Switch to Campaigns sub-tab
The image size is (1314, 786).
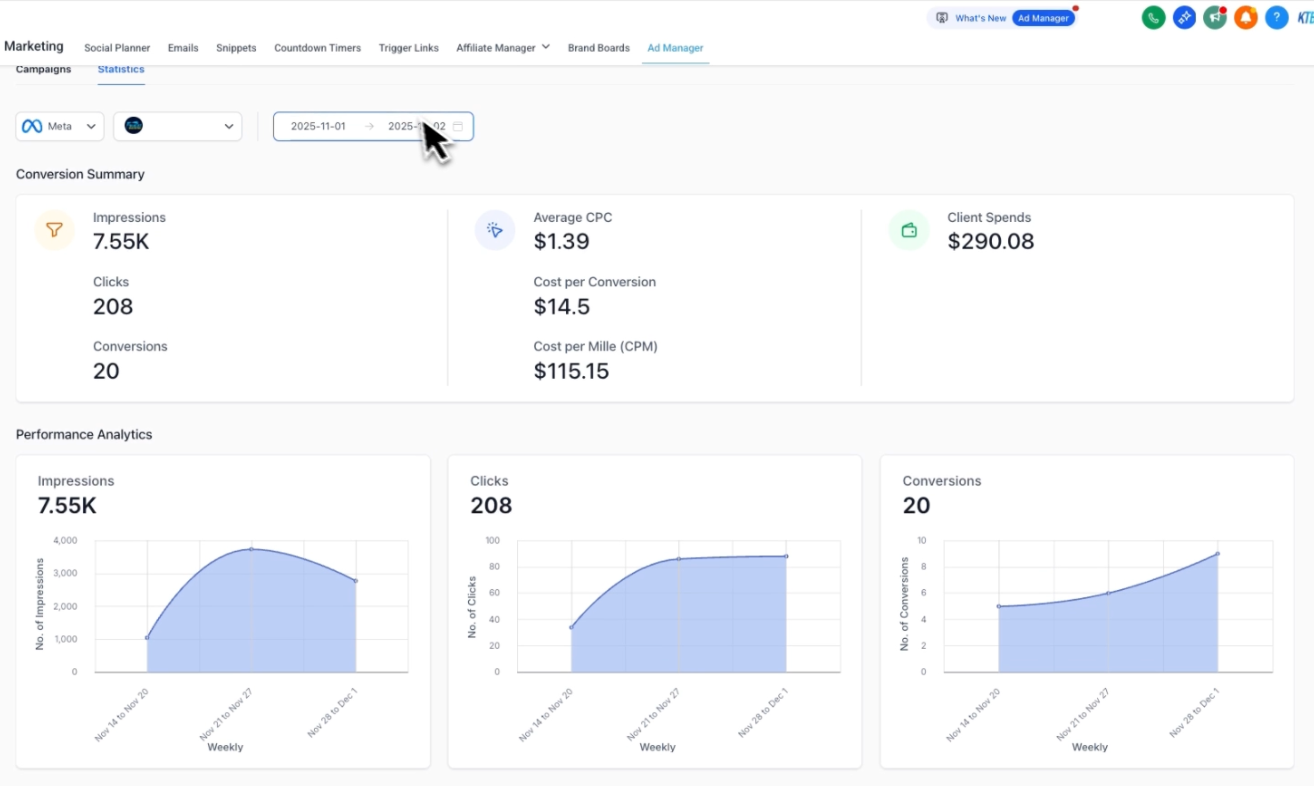click(x=44, y=70)
